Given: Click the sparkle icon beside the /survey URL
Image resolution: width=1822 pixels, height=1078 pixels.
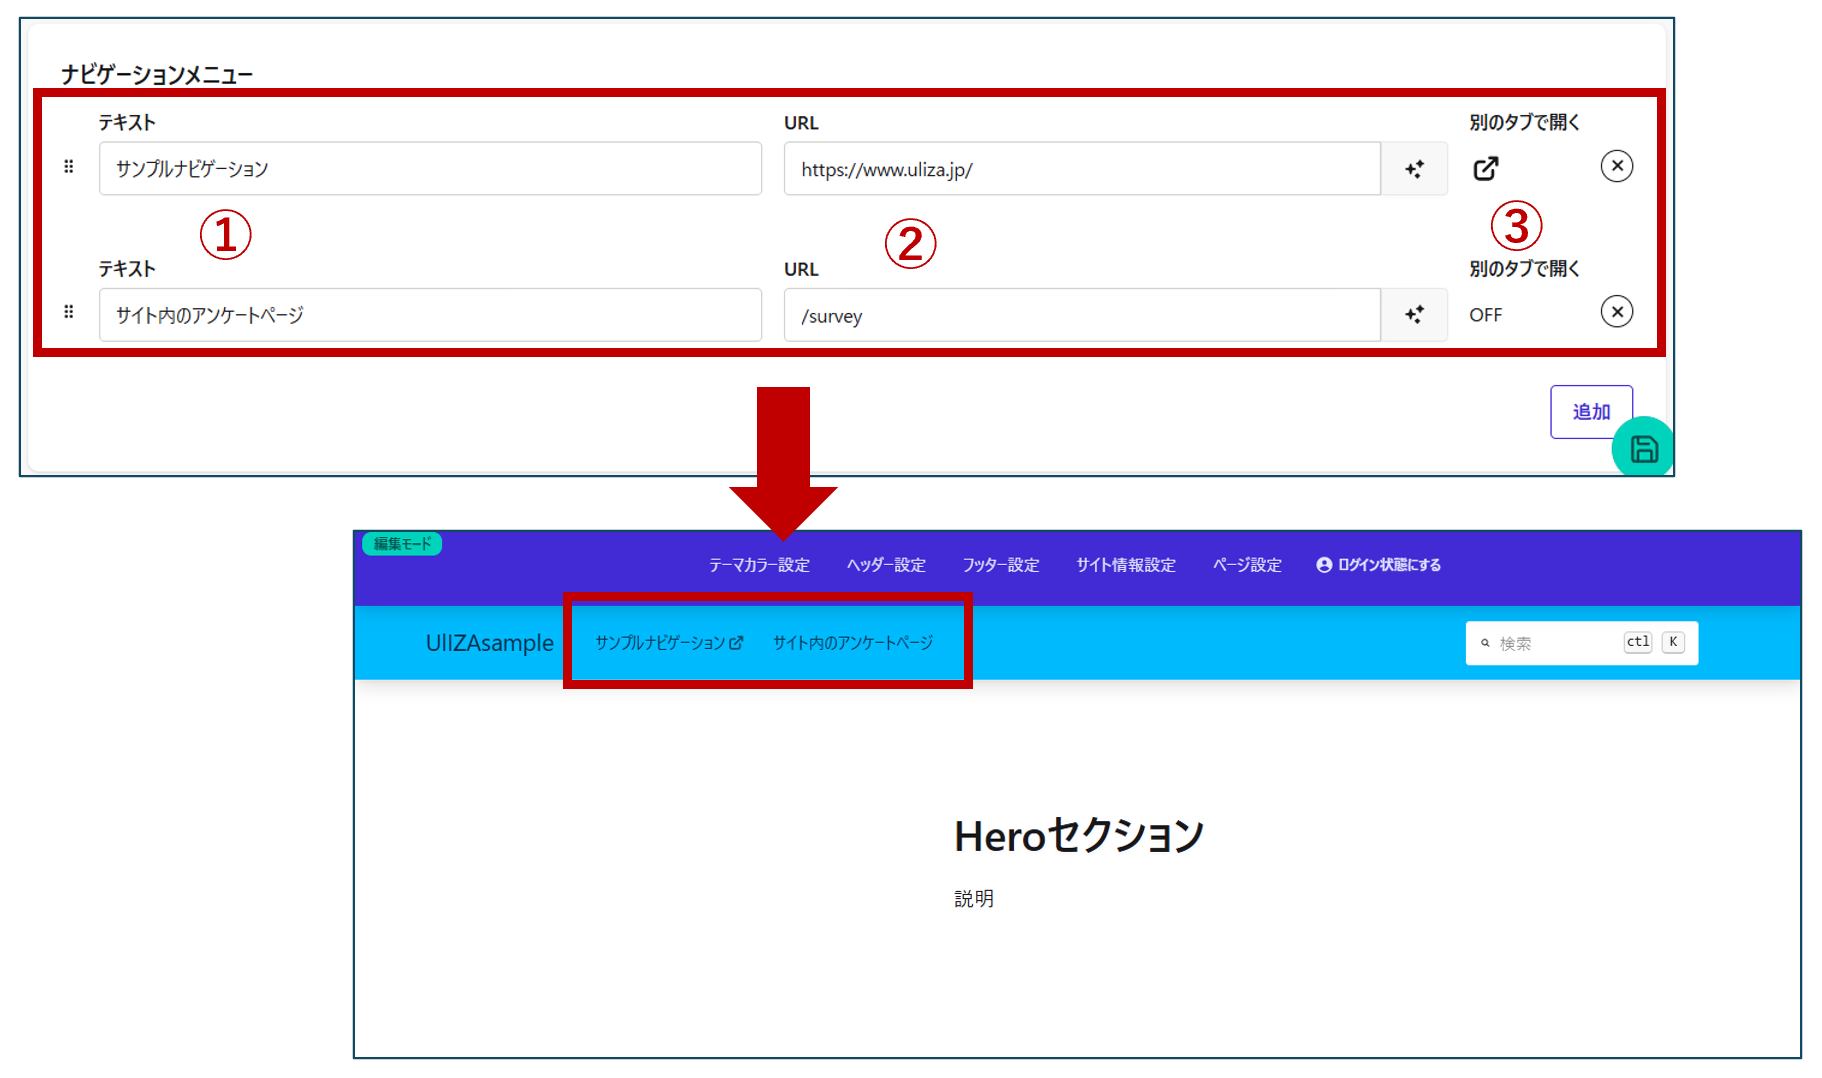Looking at the screenshot, I should click(1414, 315).
